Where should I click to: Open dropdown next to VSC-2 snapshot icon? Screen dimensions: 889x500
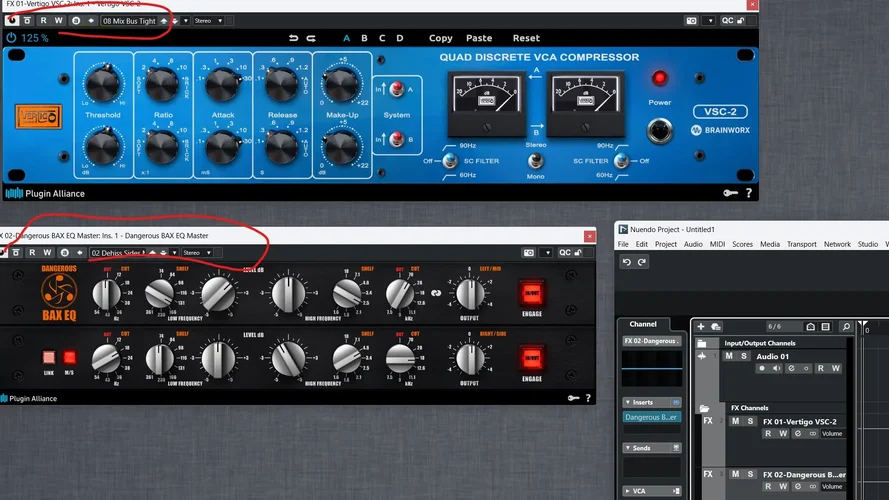pos(710,20)
